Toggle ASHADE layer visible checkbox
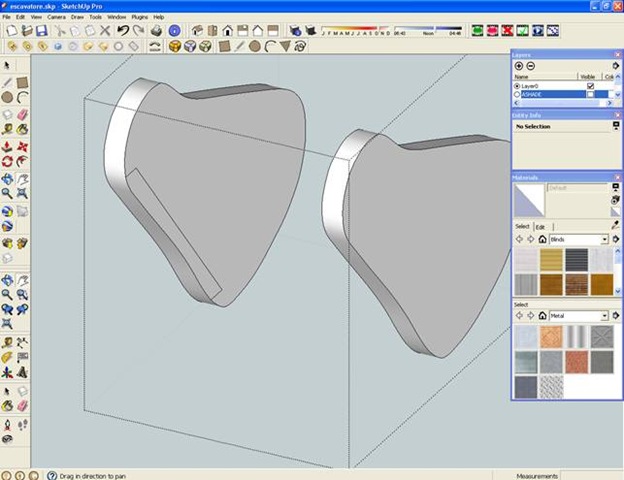The height and width of the screenshot is (480, 624). pos(590,95)
